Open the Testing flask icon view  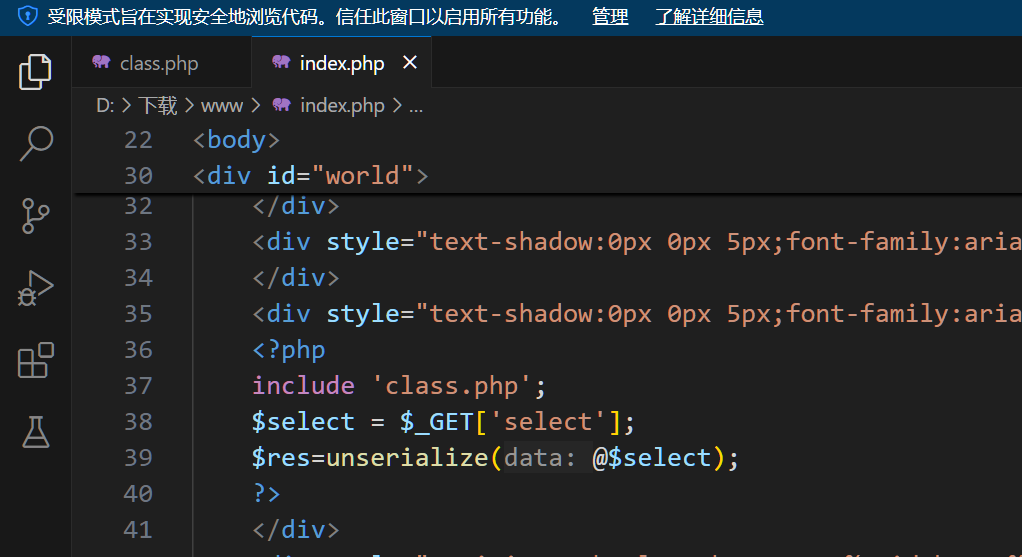(x=35, y=432)
